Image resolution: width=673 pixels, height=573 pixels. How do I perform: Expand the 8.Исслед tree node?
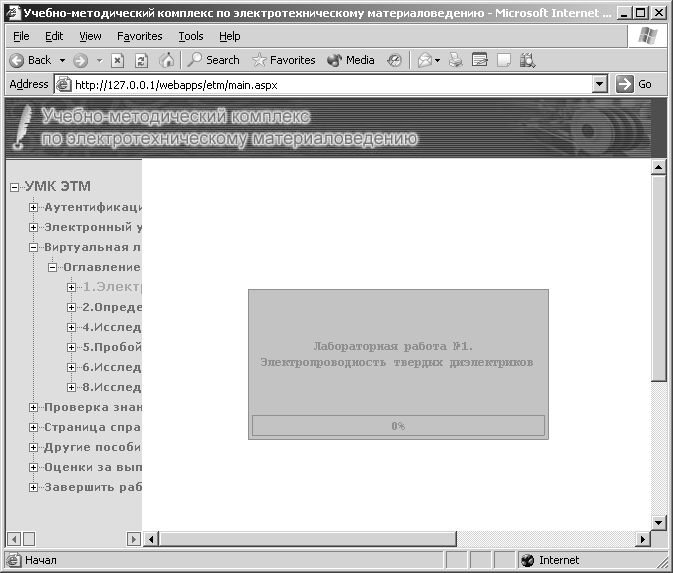click(x=72, y=388)
